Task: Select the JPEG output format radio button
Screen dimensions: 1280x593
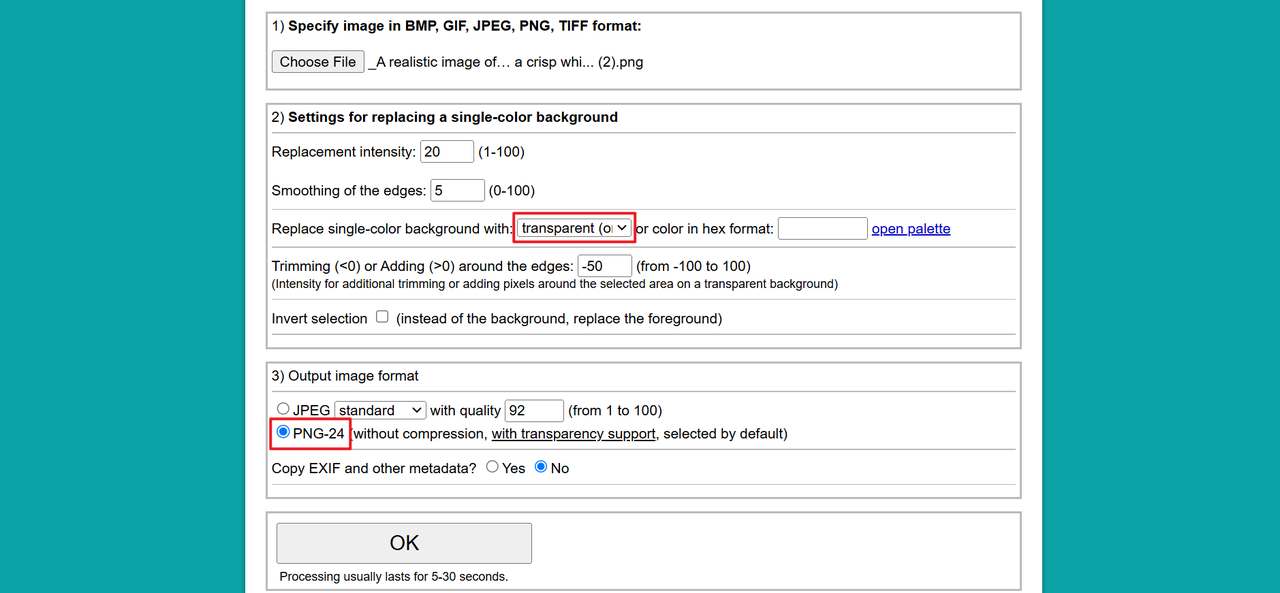Action: coord(284,409)
